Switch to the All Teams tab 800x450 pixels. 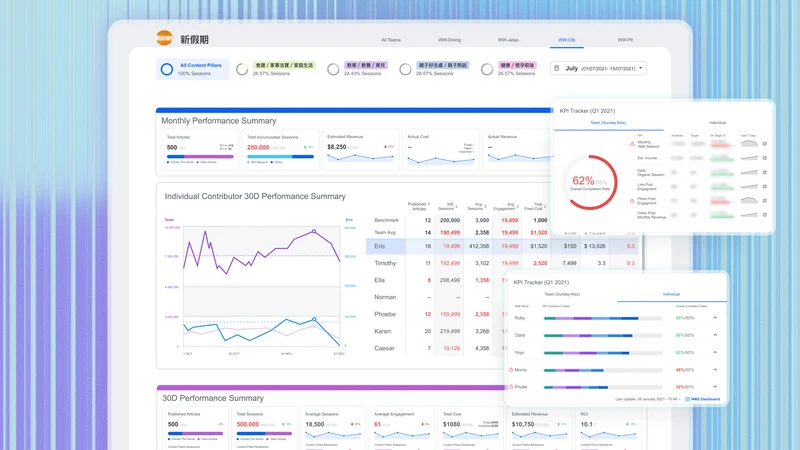(391, 40)
